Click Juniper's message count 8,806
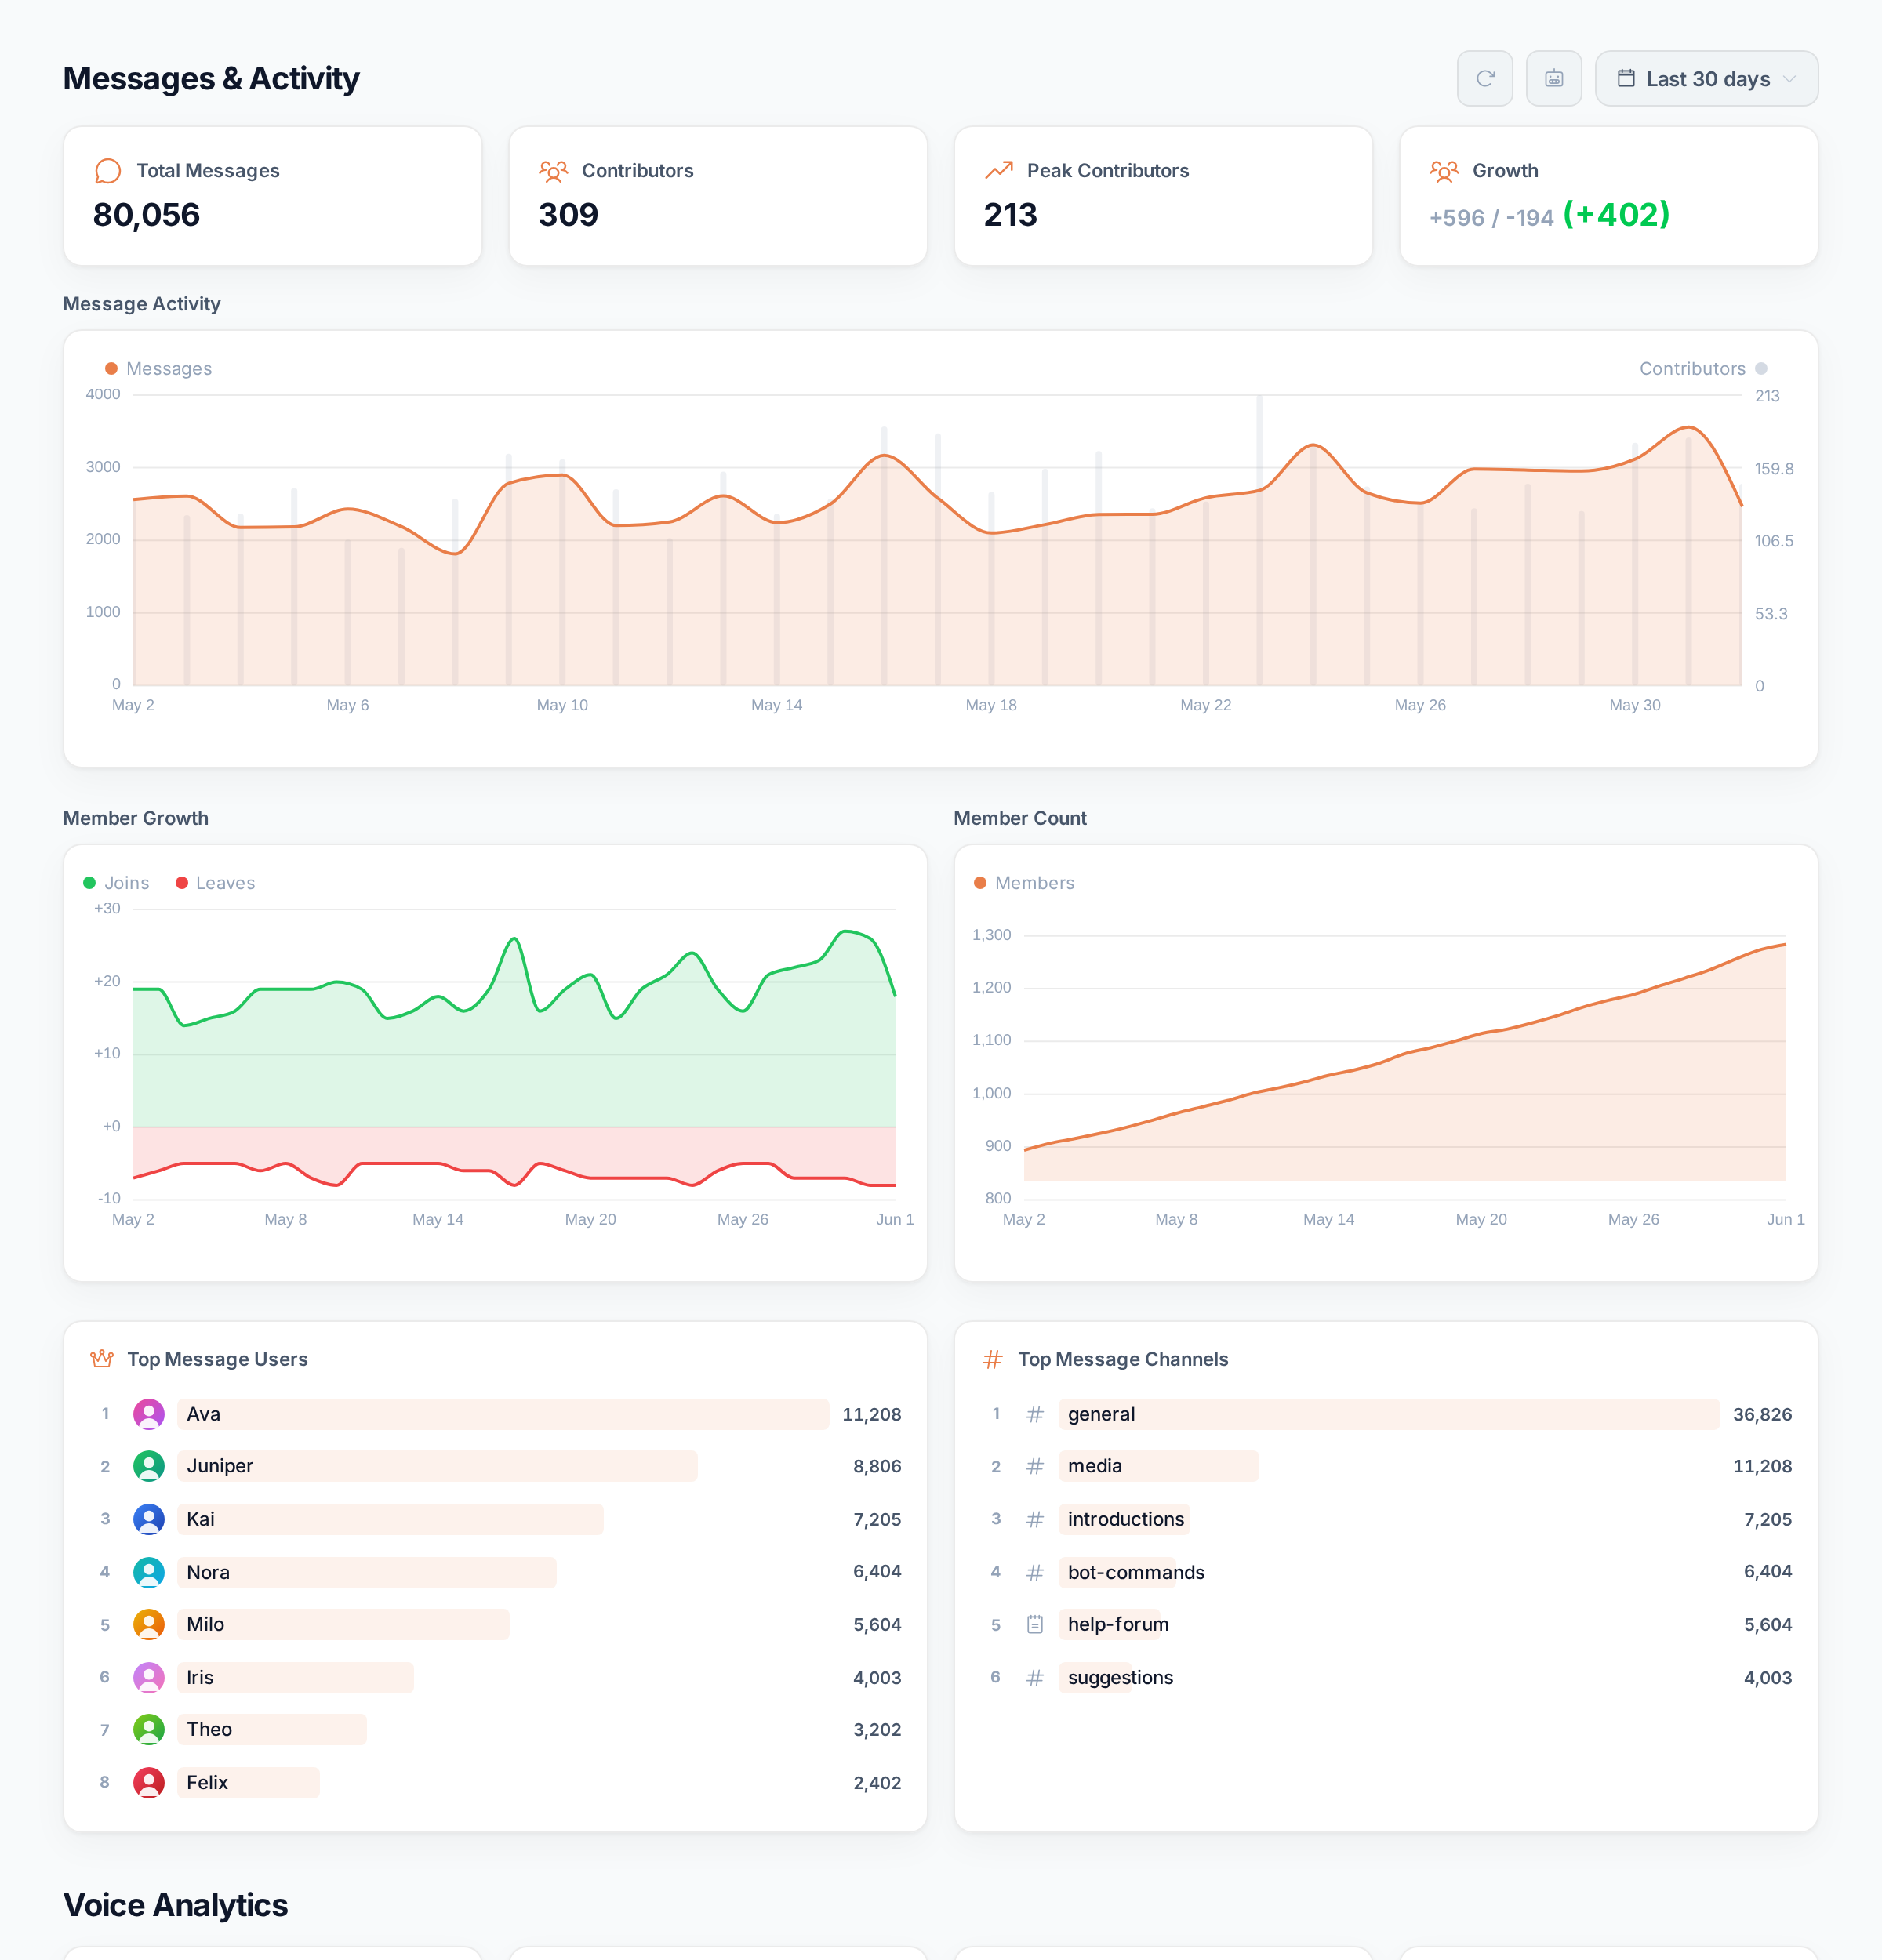Screen dimensions: 1882x1960 click(877, 1466)
